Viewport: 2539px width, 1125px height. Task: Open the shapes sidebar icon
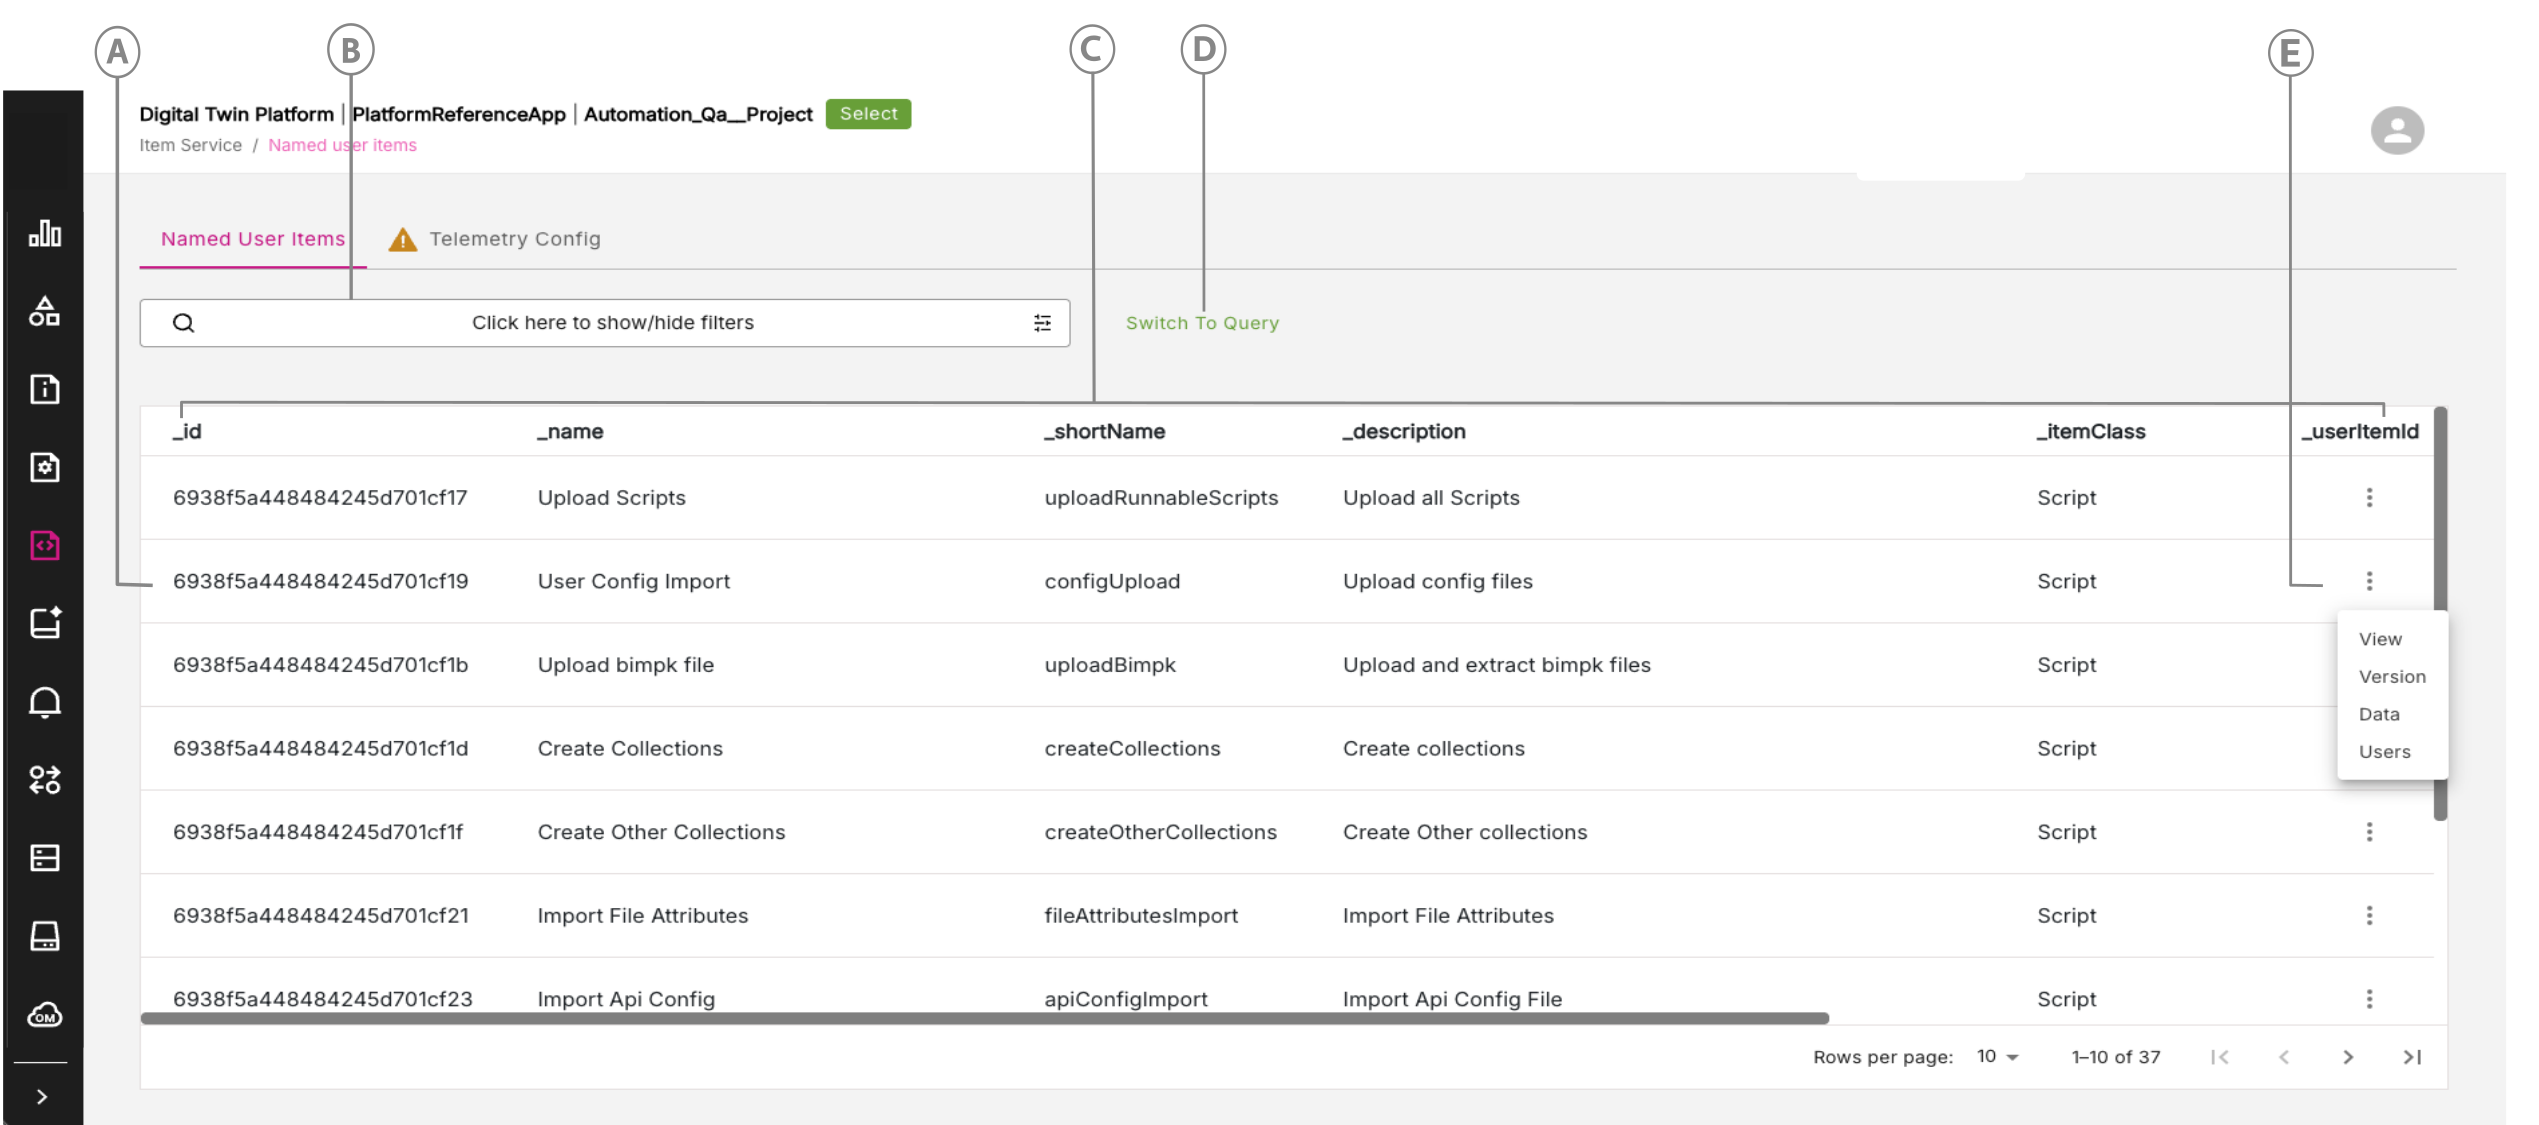45,311
